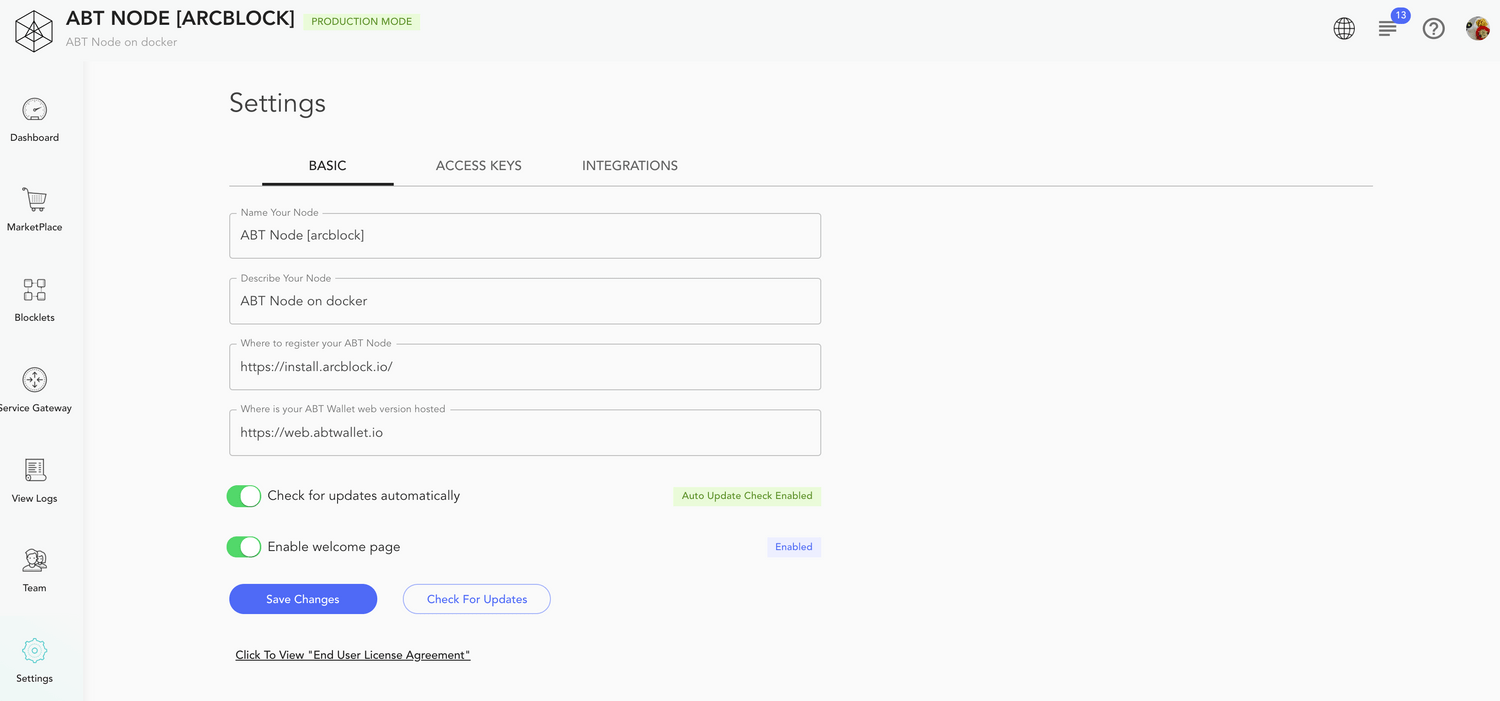
Task: Toggle Enable welcome page switch
Action: coord(244,547)
